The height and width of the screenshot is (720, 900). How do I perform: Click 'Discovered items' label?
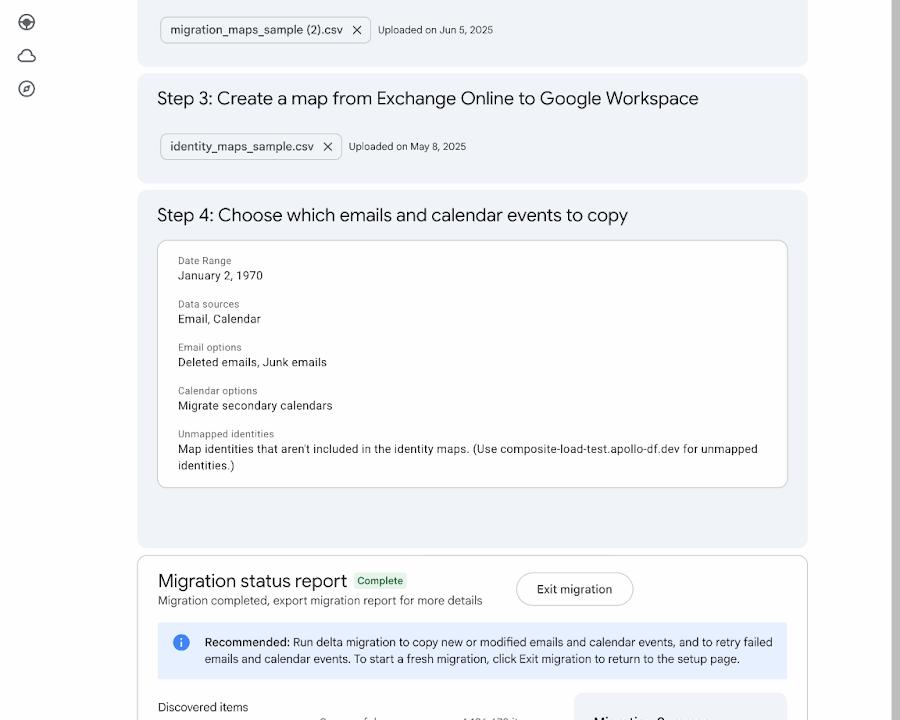[x=203, y=707]
